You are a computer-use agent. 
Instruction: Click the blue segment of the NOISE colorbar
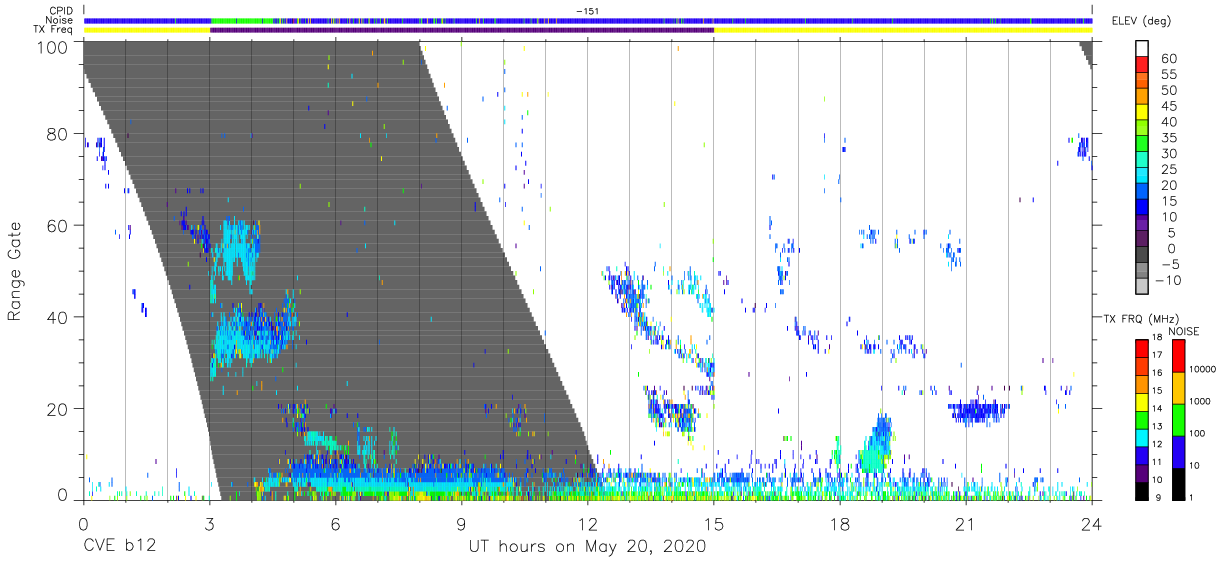pyautogui.click(x=1178, y=452)
